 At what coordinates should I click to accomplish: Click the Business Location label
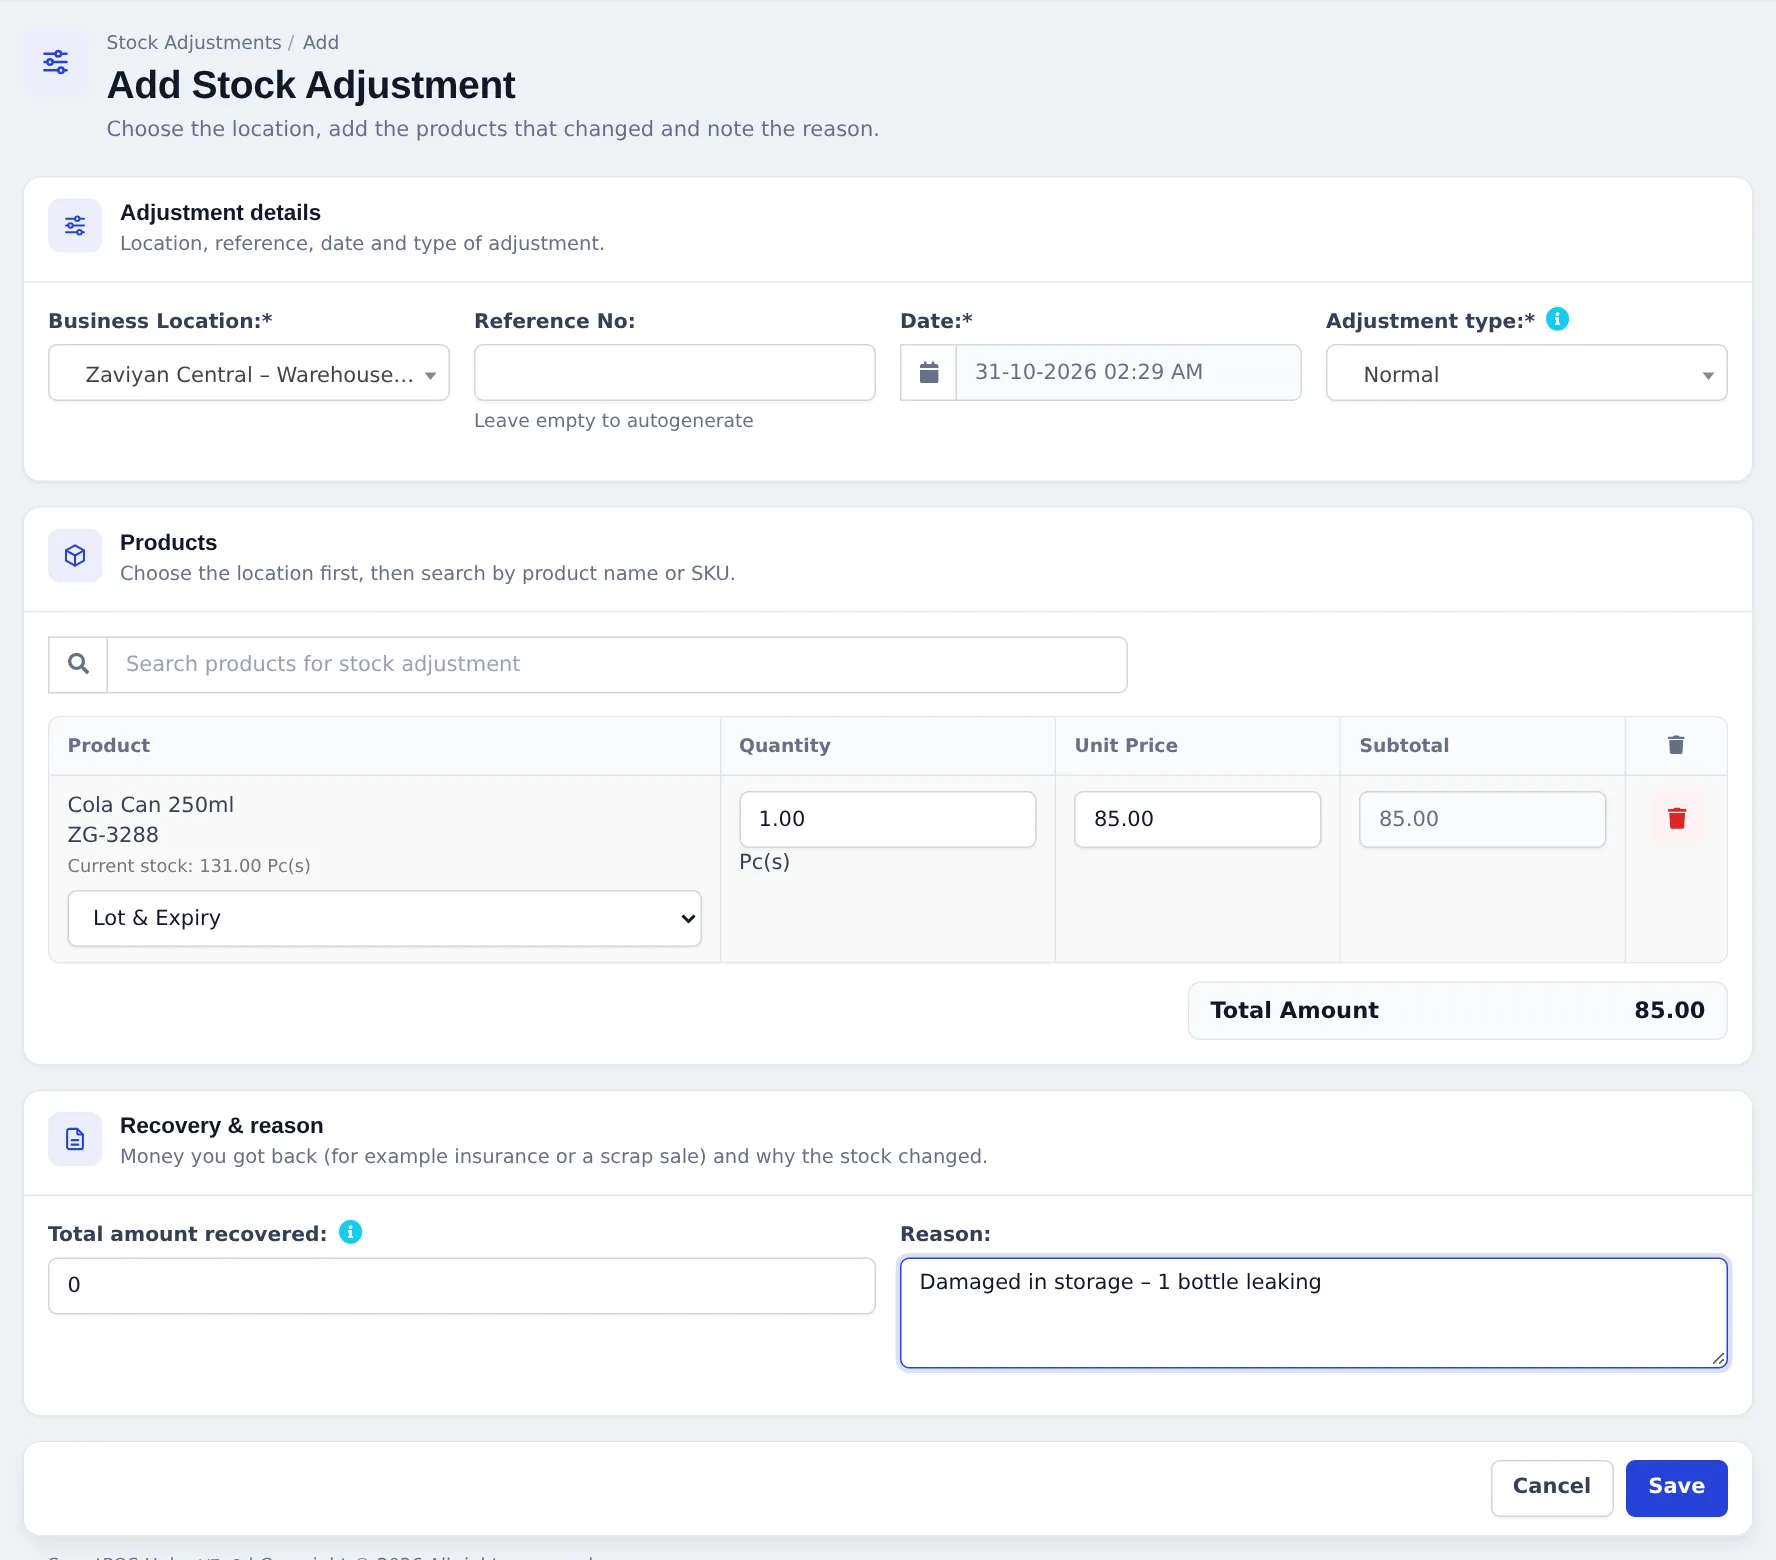[x=160, y=321]
